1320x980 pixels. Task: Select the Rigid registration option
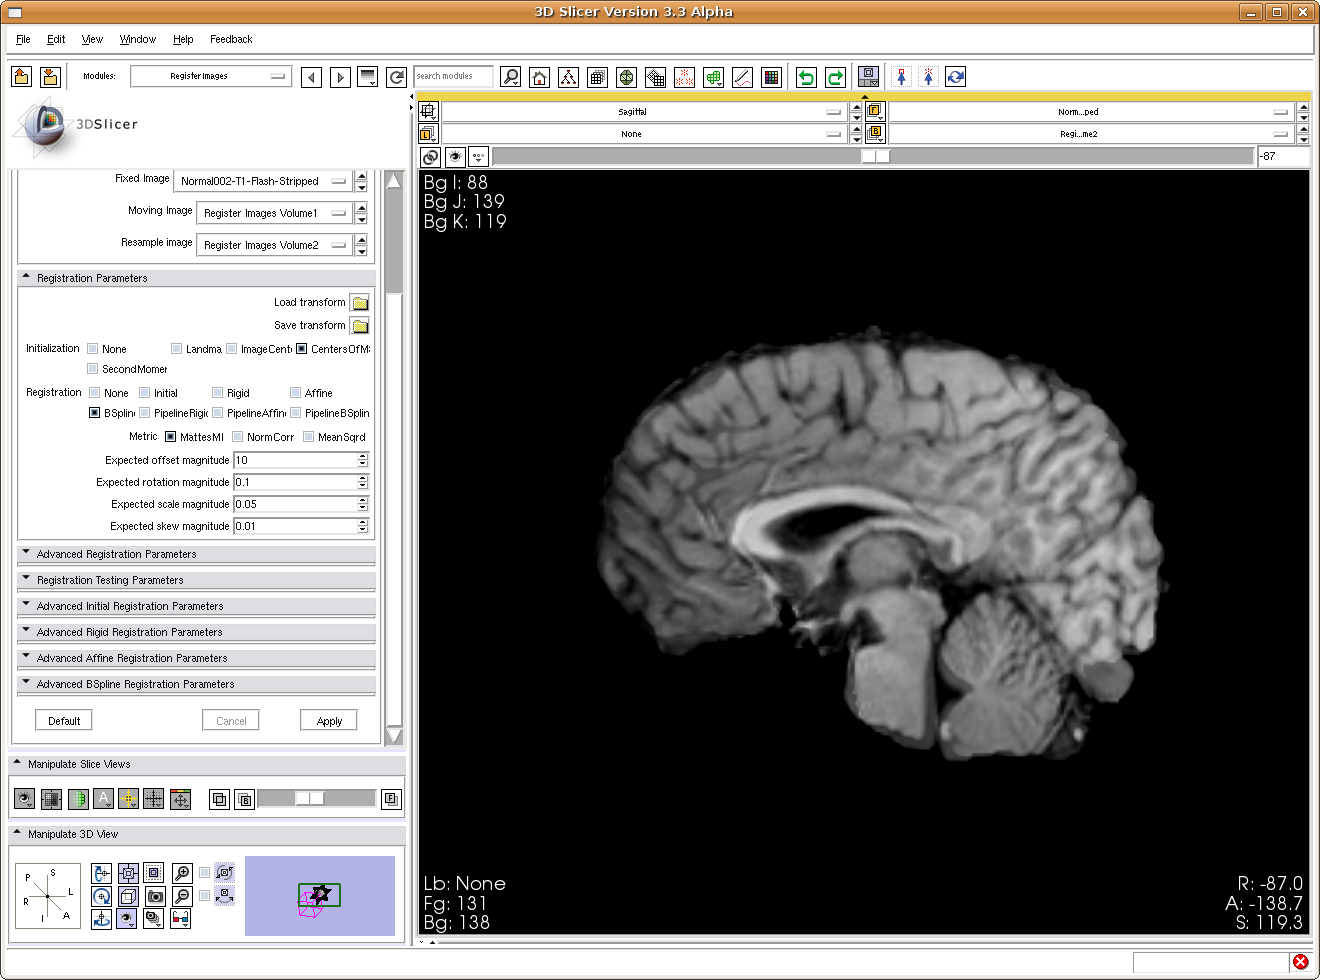click(218, 393)
